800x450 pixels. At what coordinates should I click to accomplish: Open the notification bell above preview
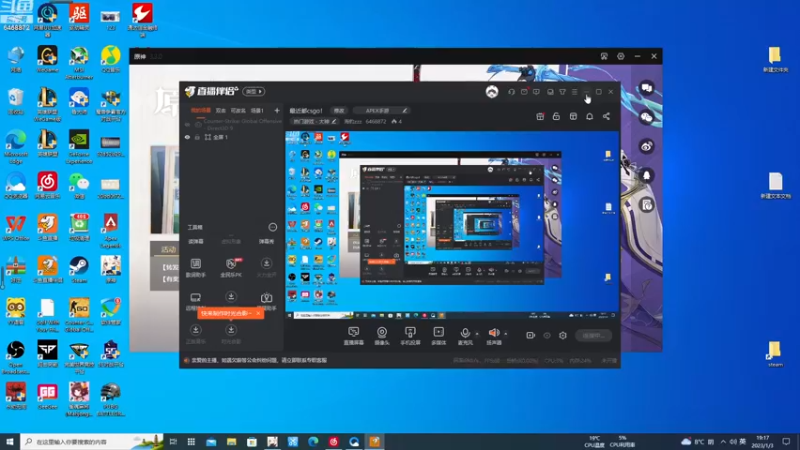tap(589, 117)
